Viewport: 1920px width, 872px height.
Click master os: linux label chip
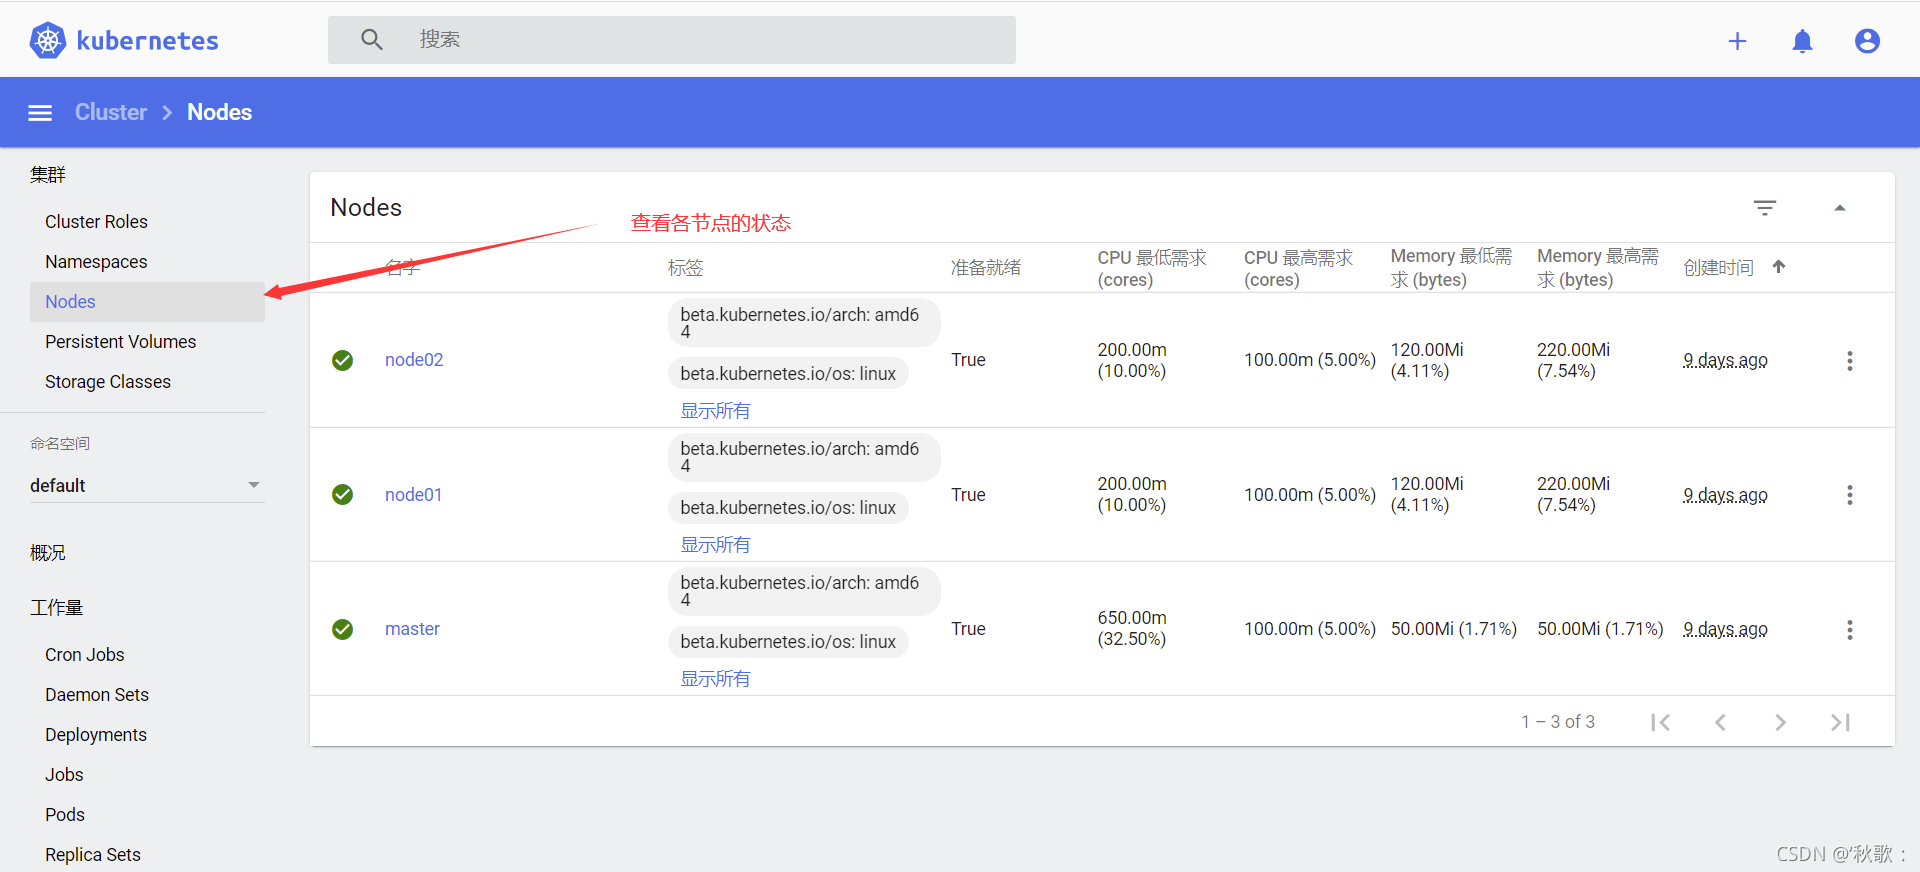(x=788, y=642)
